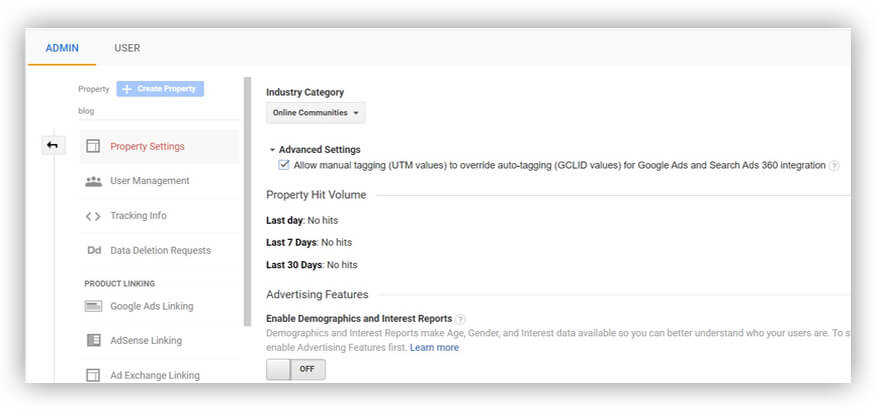Switch to the USER tab
This screenshot has width=880, height=411.
point(127,48)
